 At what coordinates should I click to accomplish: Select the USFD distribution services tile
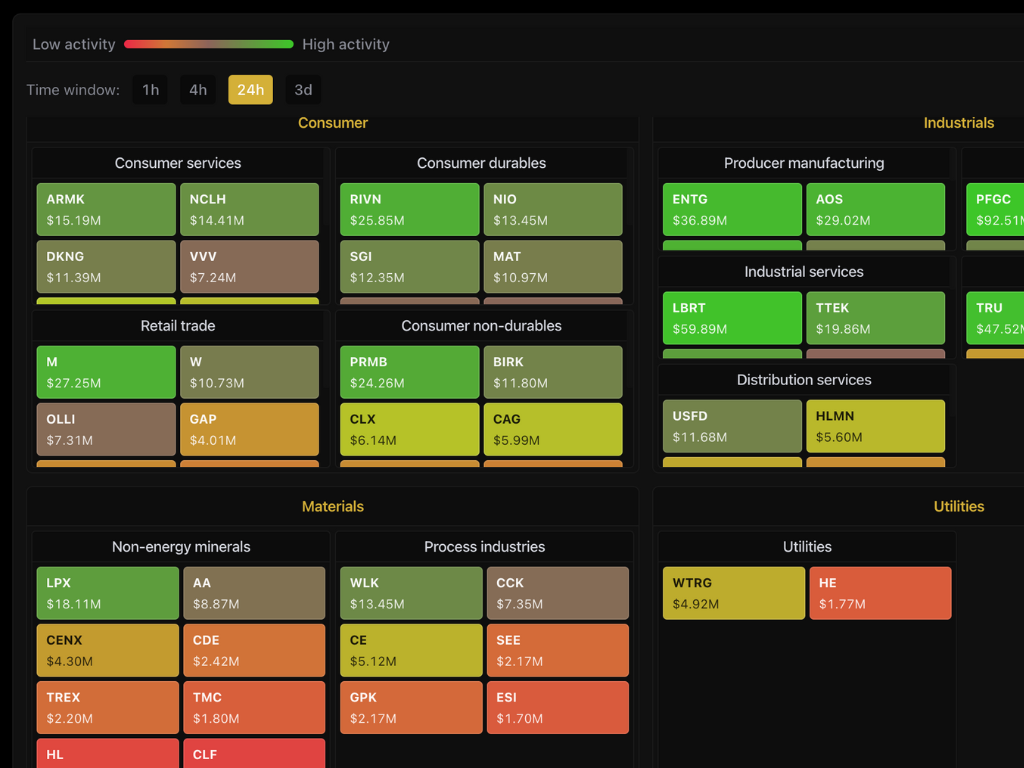click(732, 426)
